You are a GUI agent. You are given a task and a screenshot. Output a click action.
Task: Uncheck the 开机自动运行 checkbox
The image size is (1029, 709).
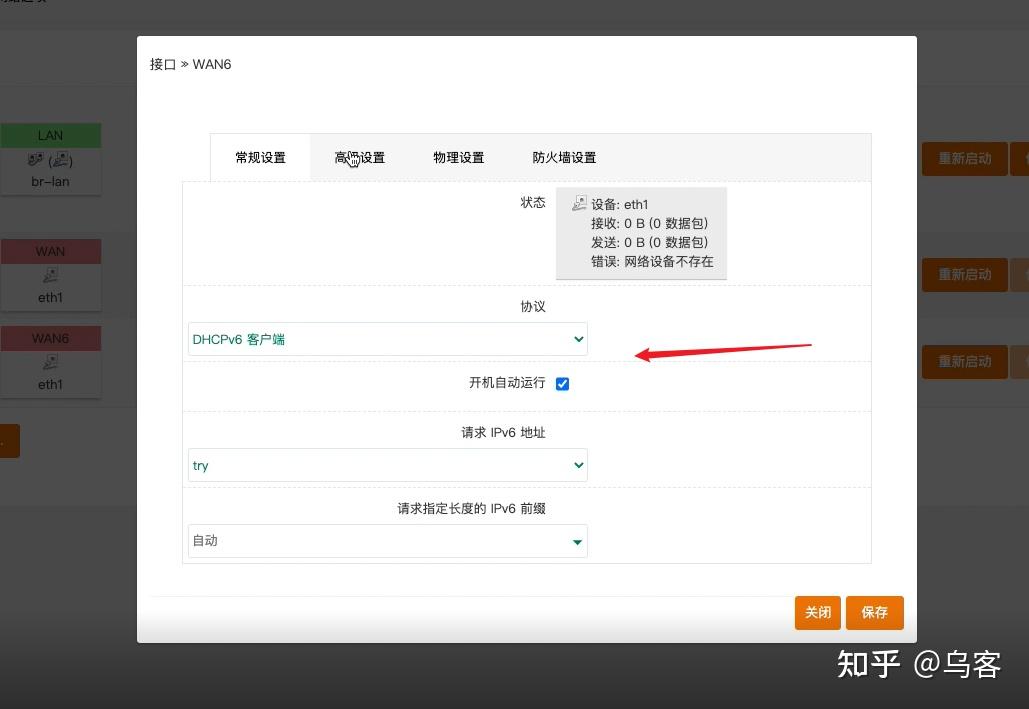point(562,383)
